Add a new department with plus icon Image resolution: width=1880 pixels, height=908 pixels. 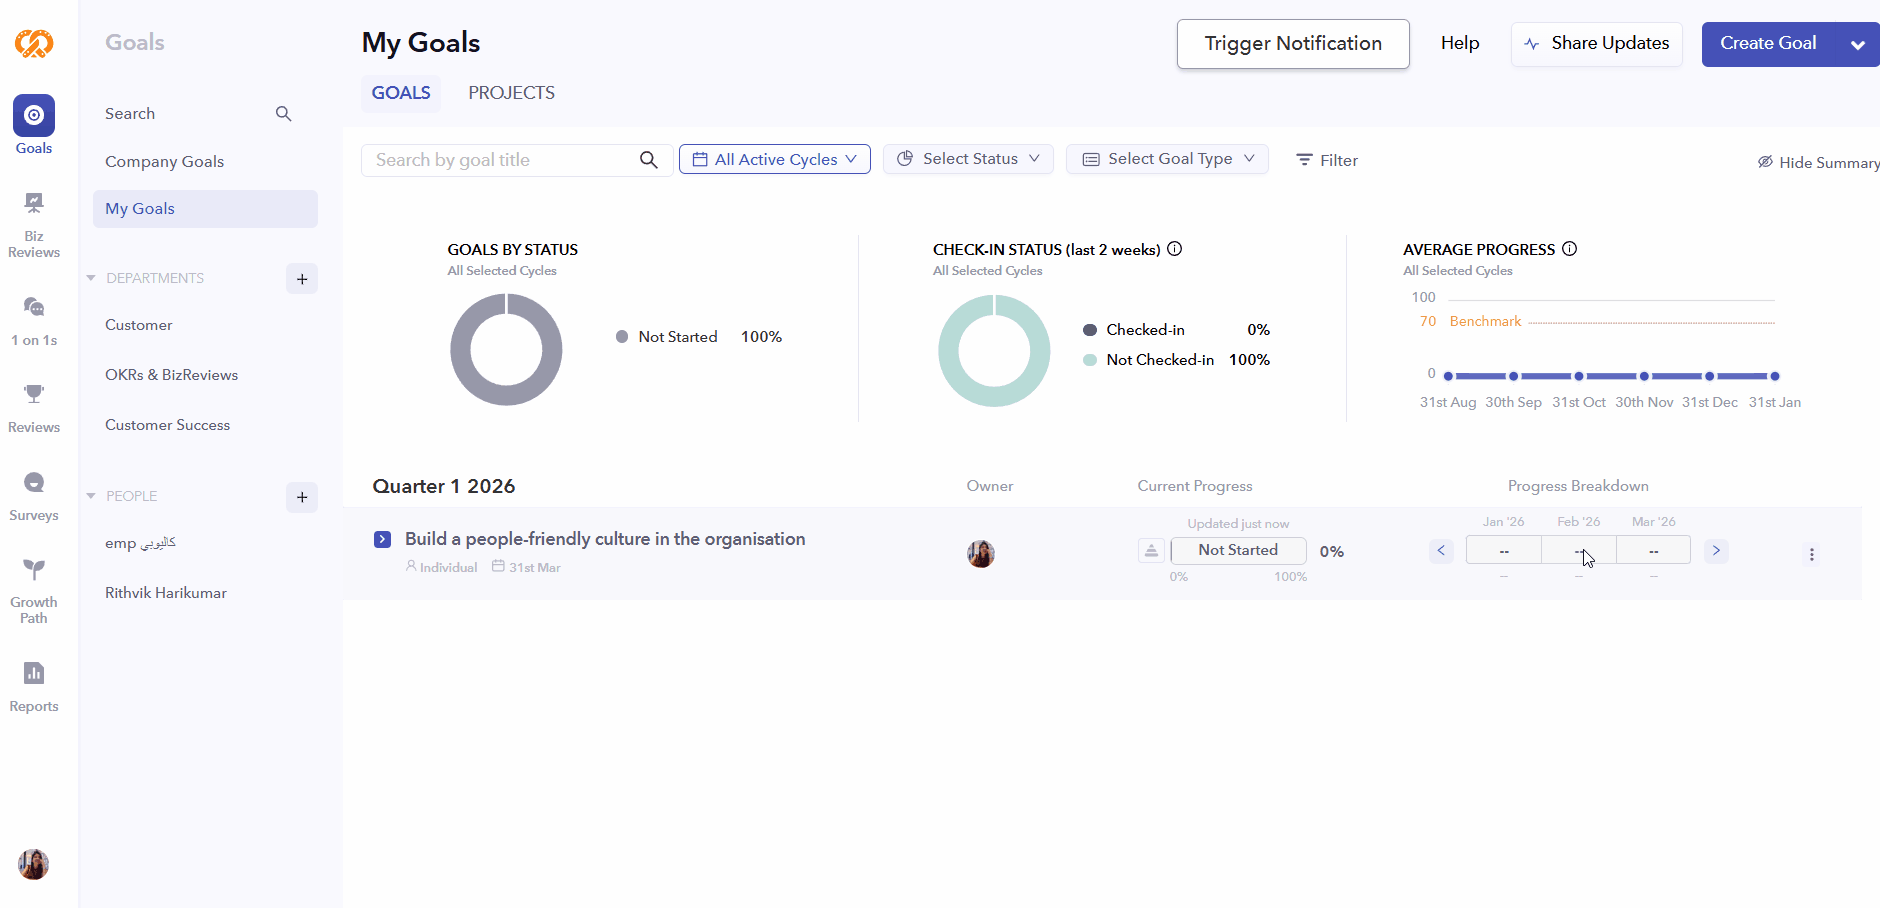302,279
